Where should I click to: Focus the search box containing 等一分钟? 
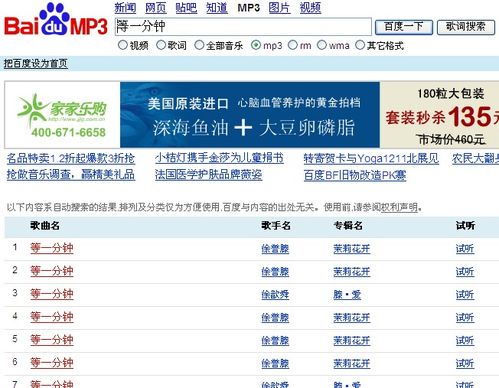(243, 27)
